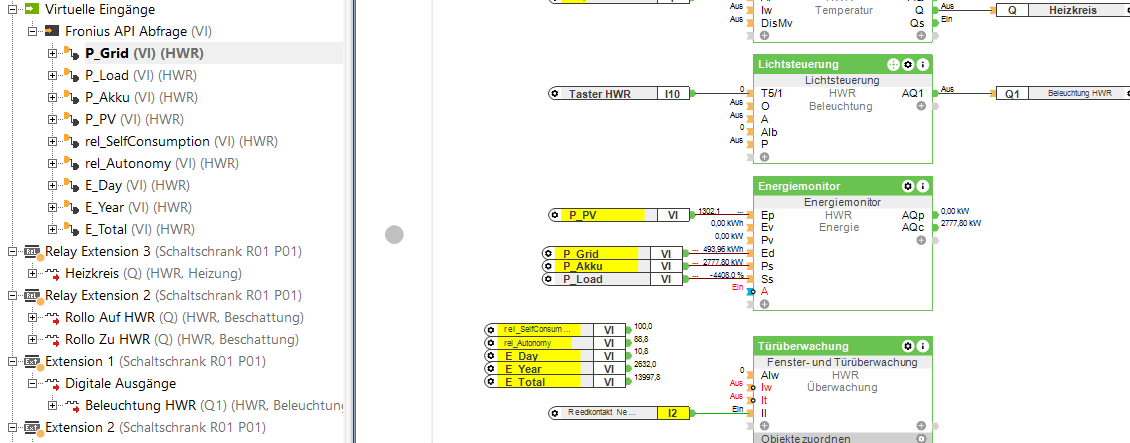Open info icon of Energiemonitor block
The height and width of the screenshot is (443, 1130).
(x=922, y=187)
